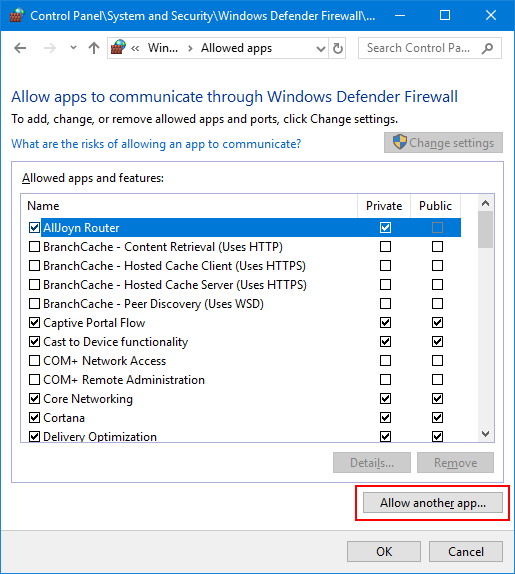Screen dimensions: 515x574
Task: Open the recent locations dropdown arrow
Action: pyautogui.click(x=73, y=48)
